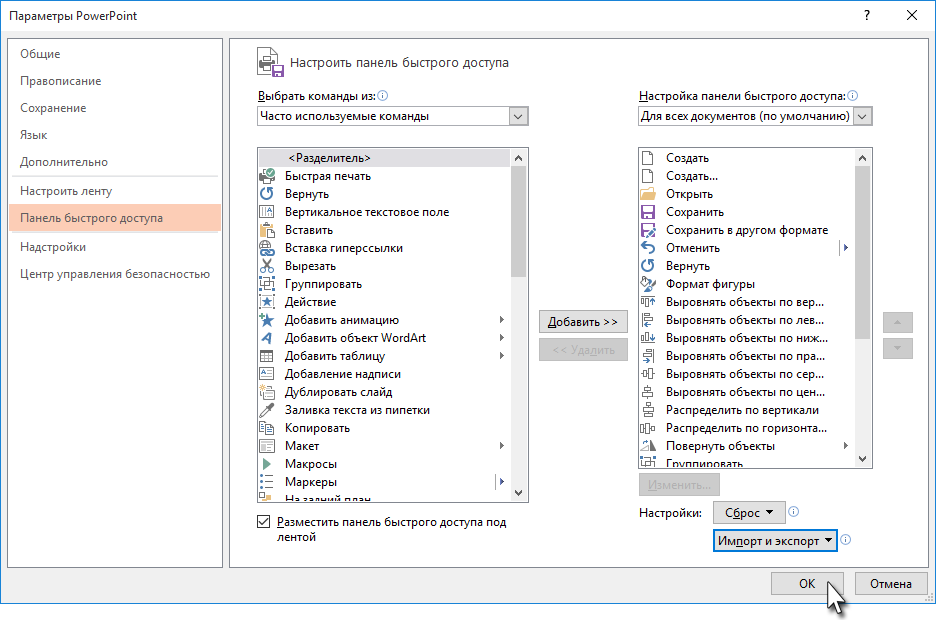Open the Дополнительно category
The width and height of the screenshot is (936, 620).
[x=115, y=162]
